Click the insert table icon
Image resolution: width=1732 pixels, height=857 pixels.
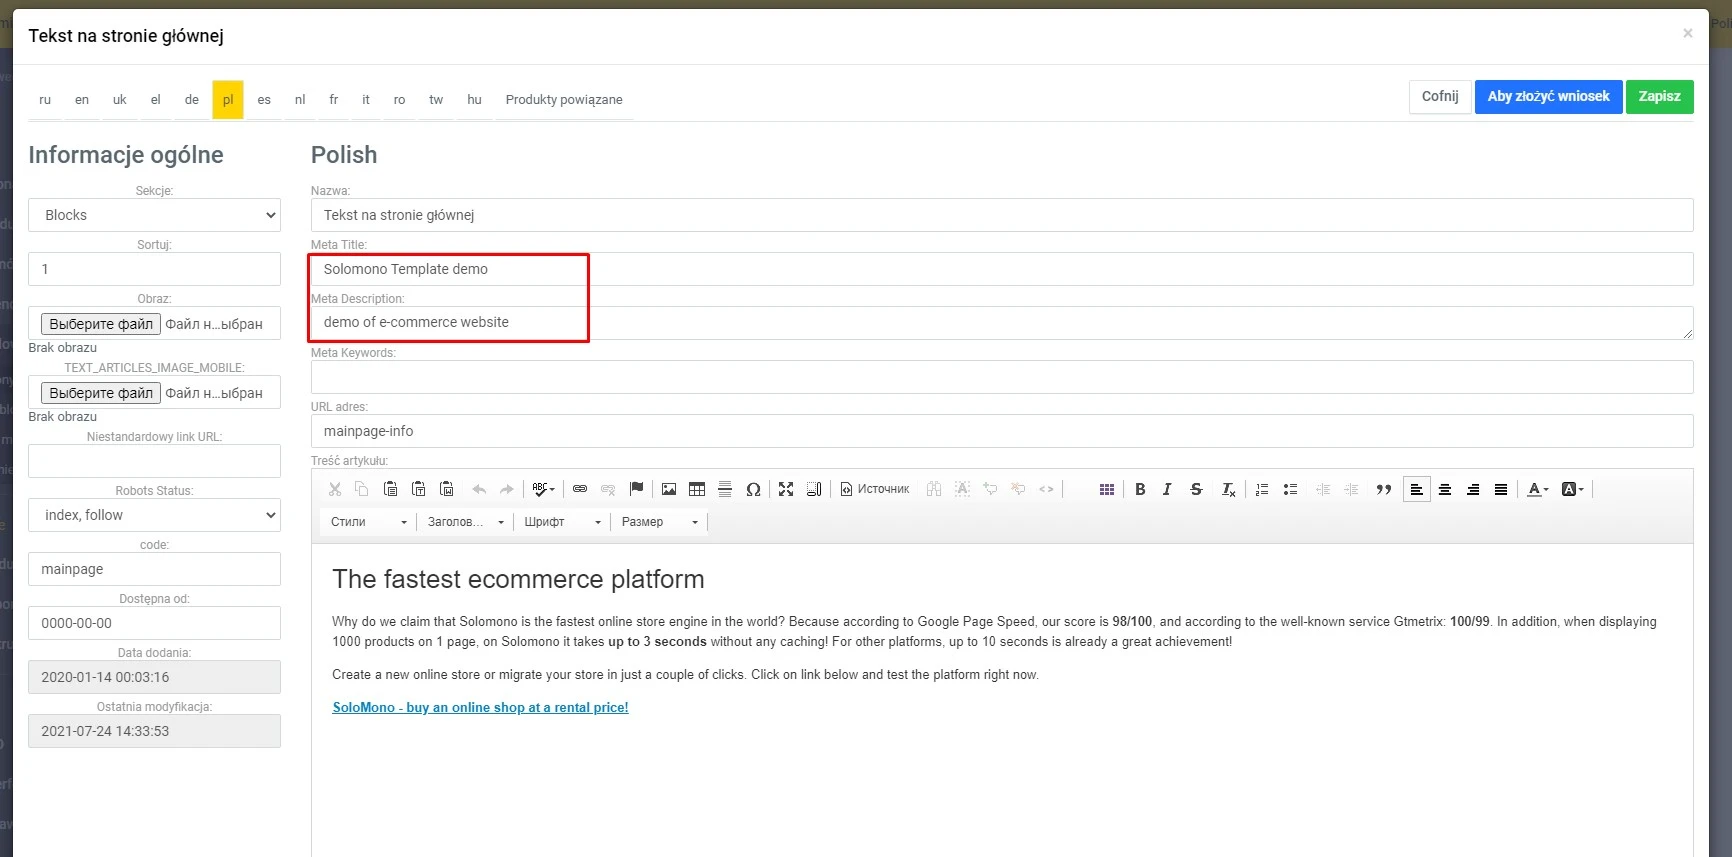(x=697, y=489)
